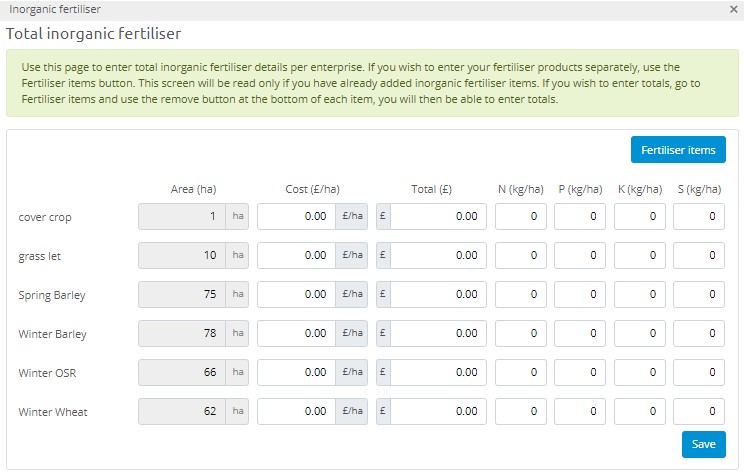Select Winter Wheat N (kg/ha) input

coord(520,411)
